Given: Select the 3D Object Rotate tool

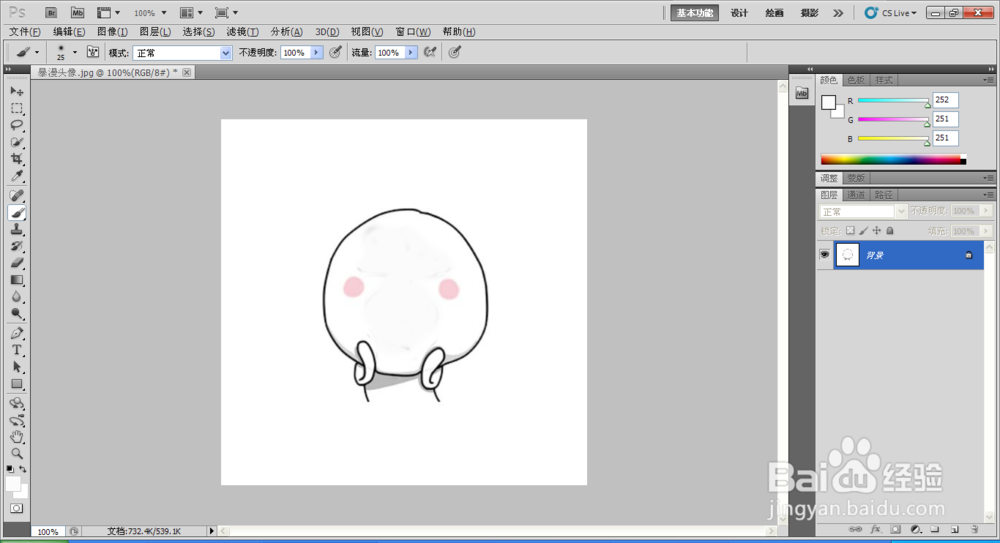Looking at the screenshot, I should click(17, 403).
